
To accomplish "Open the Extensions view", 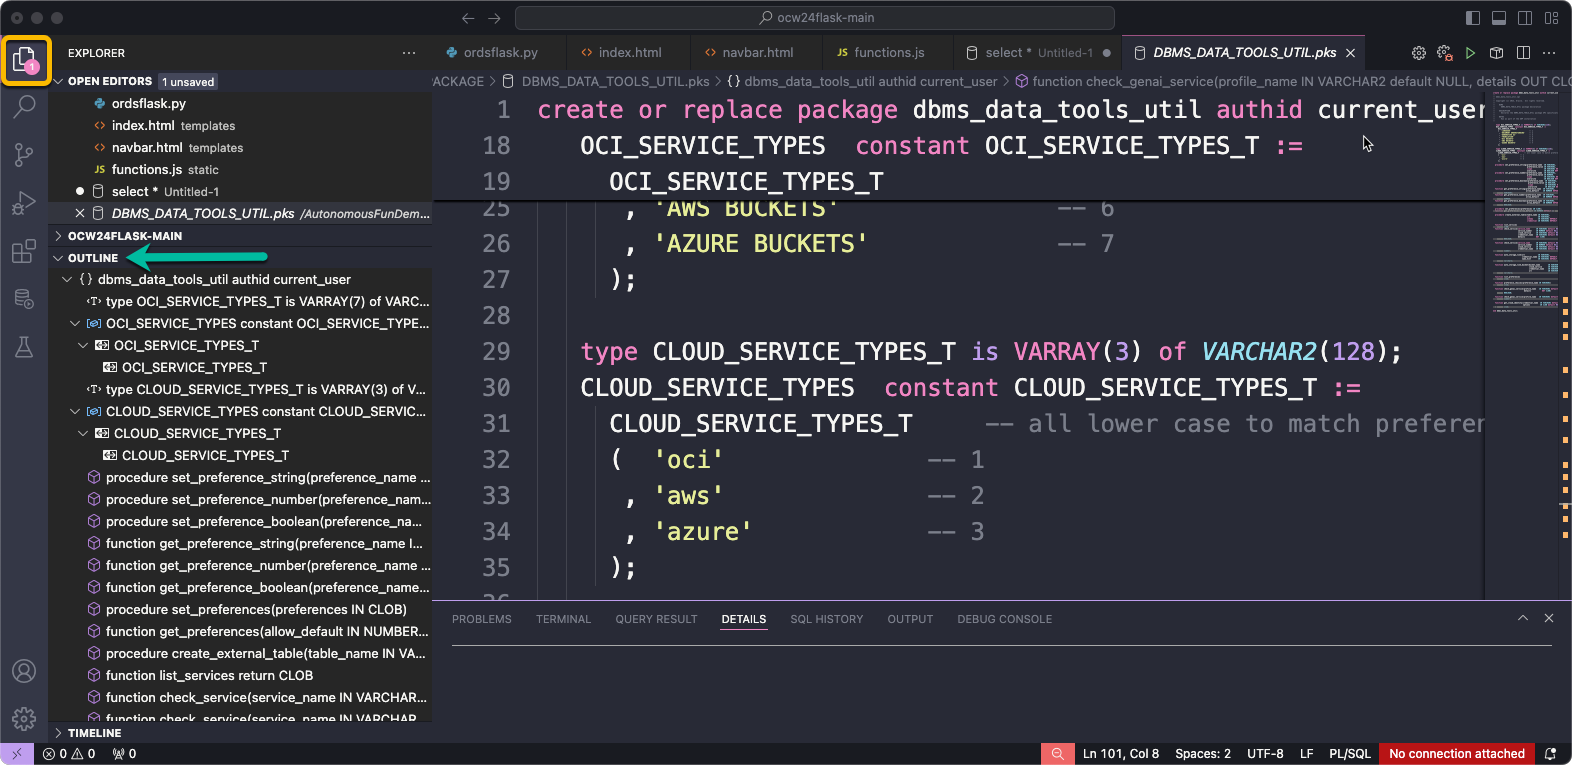I will point(24,252).
